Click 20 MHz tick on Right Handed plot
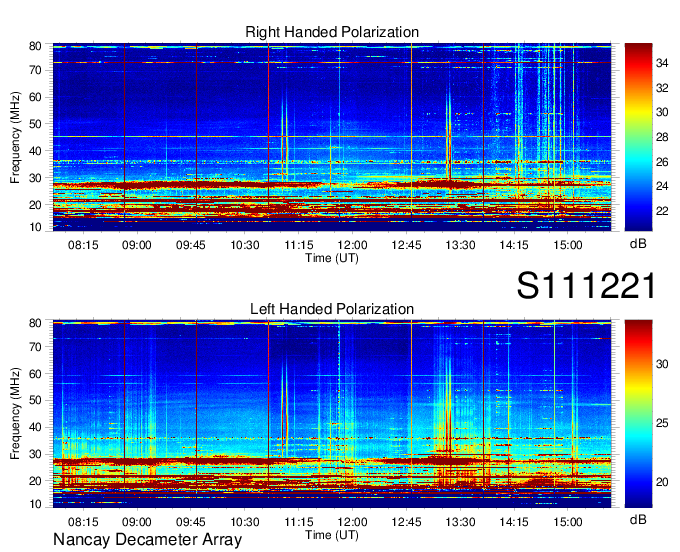The height and width of the screenshot is (552, 680). [x=35, y=205]
